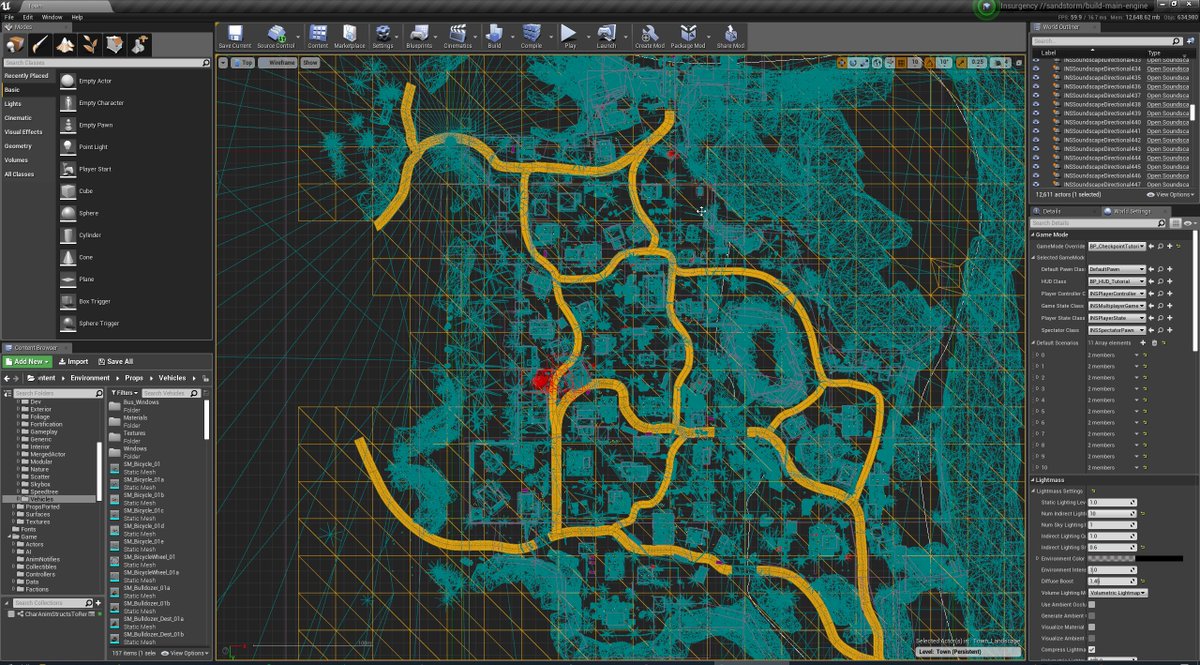Click the Play toolbar icon

[570, 37]
